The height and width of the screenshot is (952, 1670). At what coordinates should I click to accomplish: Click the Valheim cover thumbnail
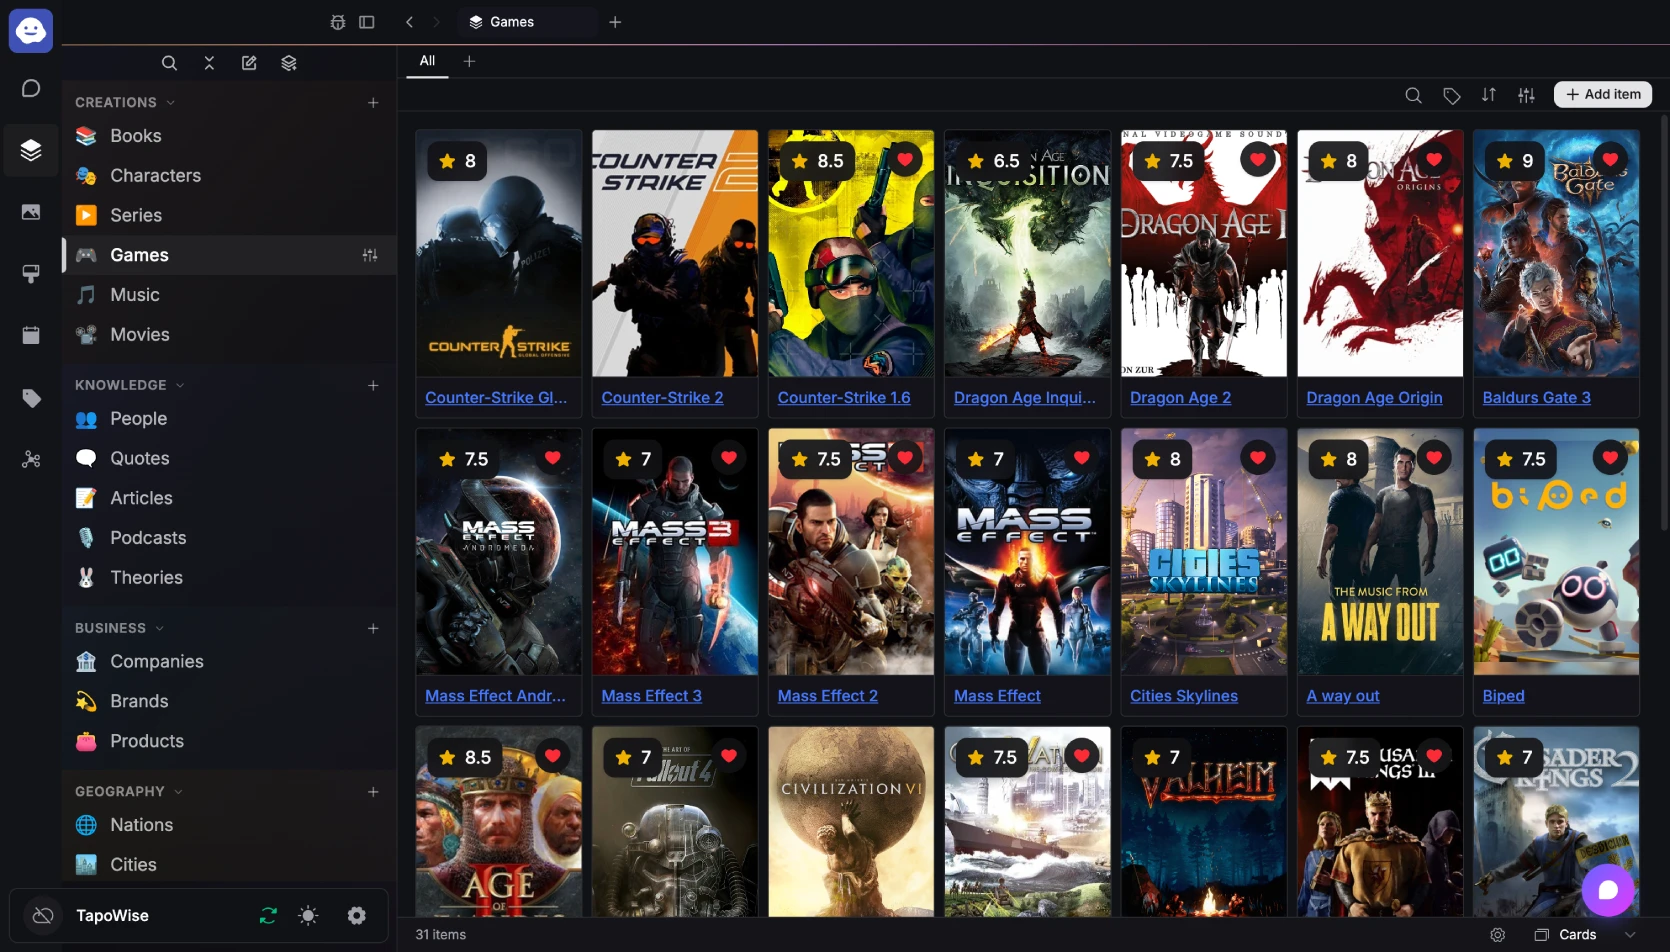point(1203,821)
